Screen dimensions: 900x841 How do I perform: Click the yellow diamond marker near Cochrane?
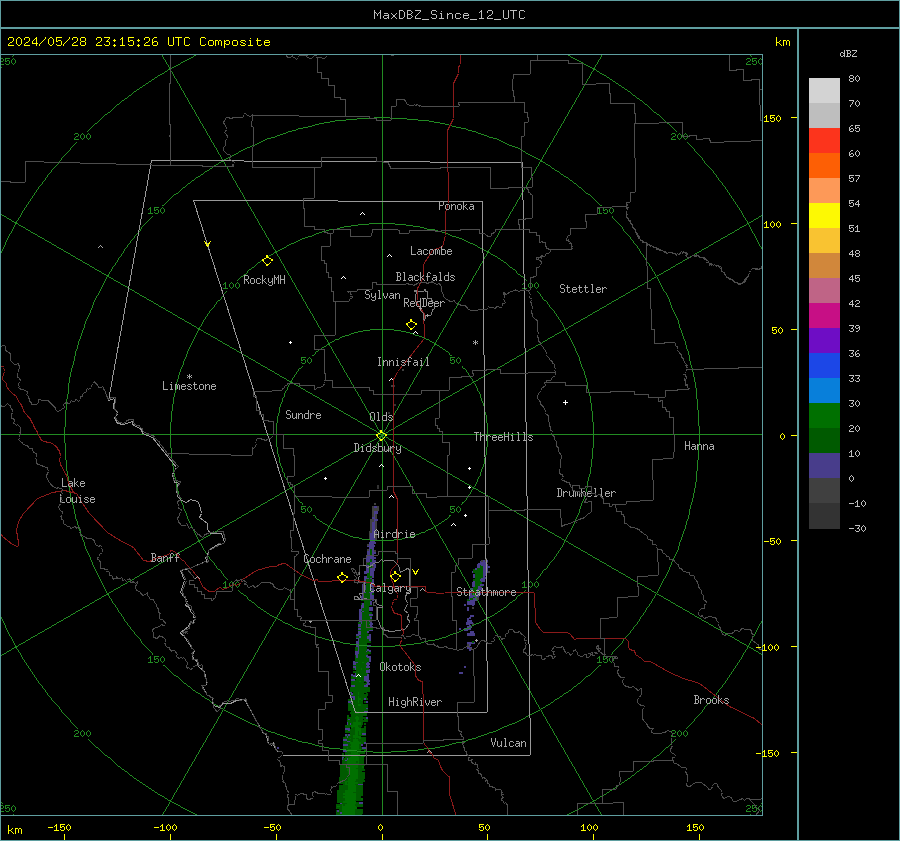coord(342,578)
